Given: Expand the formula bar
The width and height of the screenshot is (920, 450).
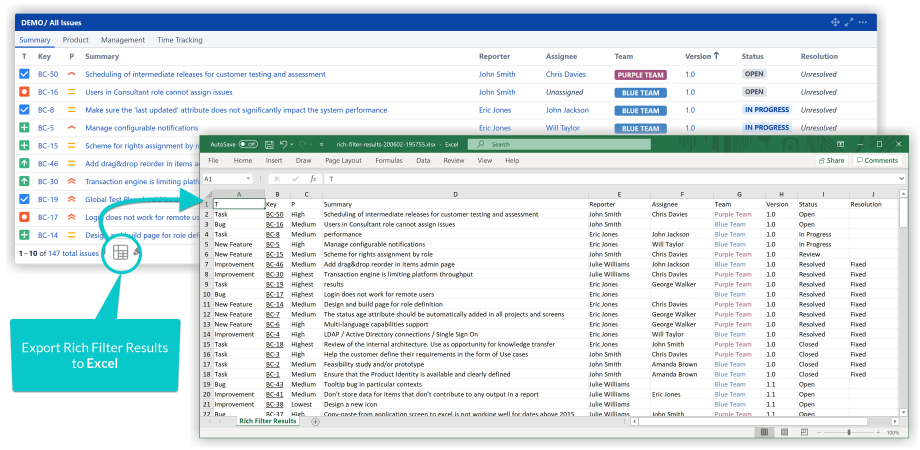Looking at the screenshot, I should click(901, 179).
